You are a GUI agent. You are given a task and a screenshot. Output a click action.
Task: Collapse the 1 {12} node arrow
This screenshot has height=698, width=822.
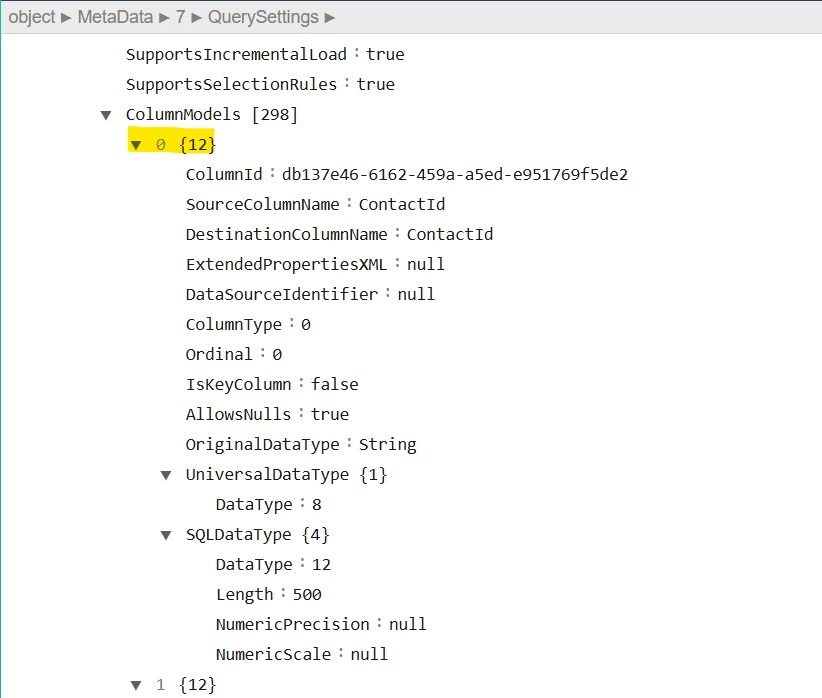pyautogui.click(x=136, y=685)
